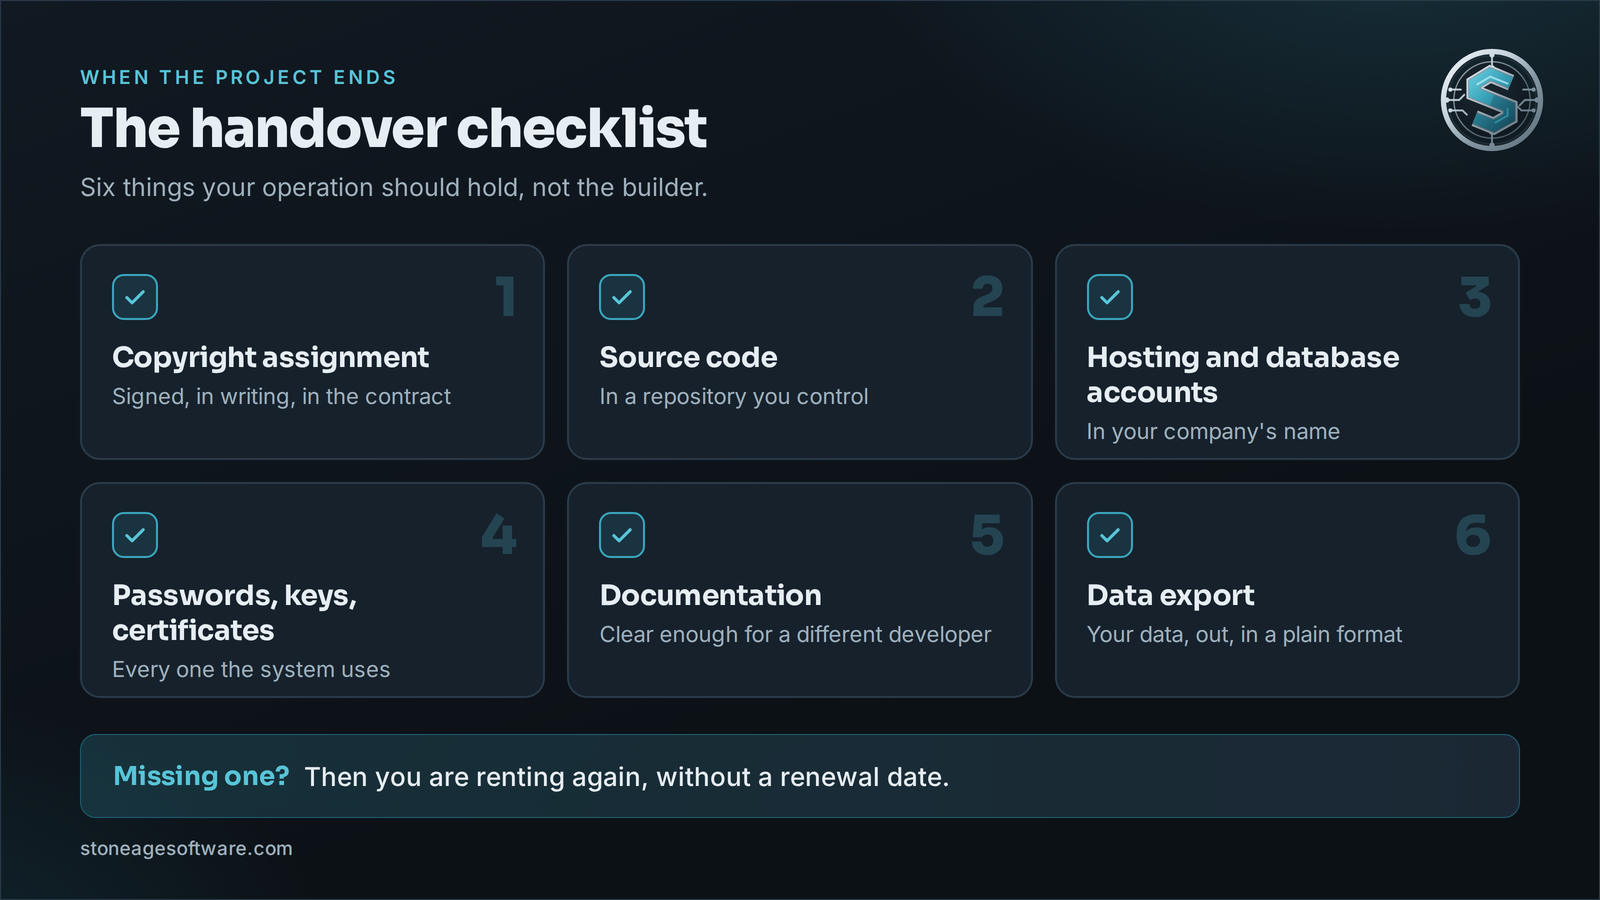Select 'In a repository you control' text
The height and width of the screenshot is (900, 1600).
734,397
